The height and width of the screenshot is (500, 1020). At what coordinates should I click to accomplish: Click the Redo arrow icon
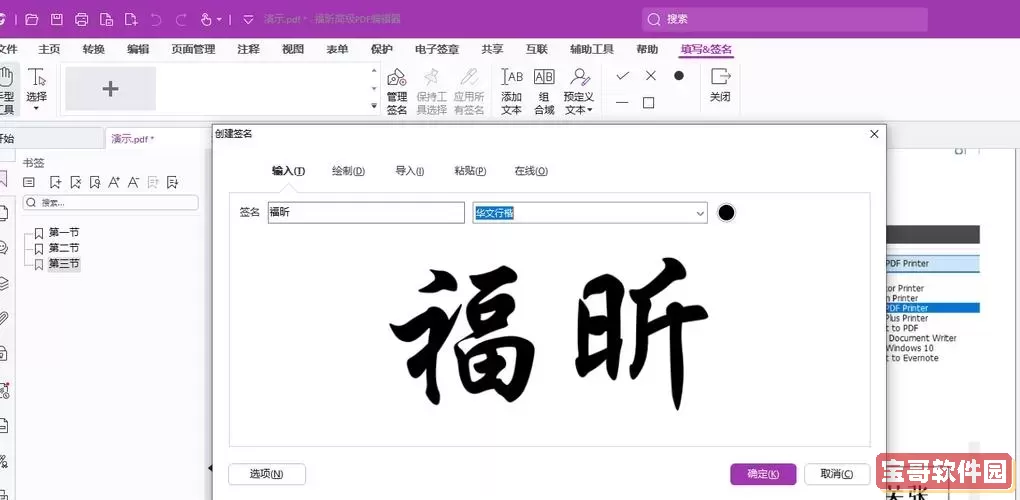coord(181,20)
